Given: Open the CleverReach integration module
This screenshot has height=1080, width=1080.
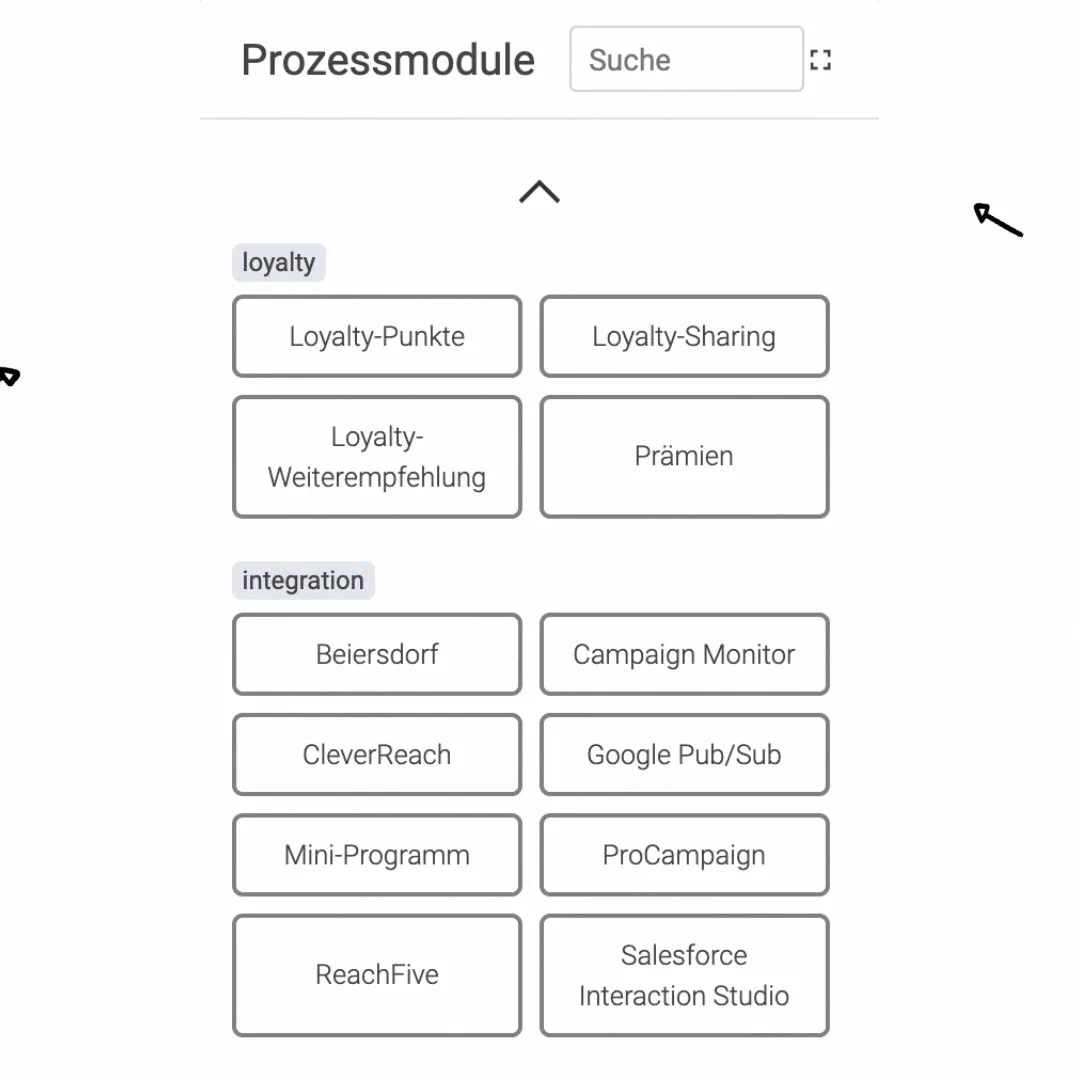Looking at the screenshot, I should (377, 754).
